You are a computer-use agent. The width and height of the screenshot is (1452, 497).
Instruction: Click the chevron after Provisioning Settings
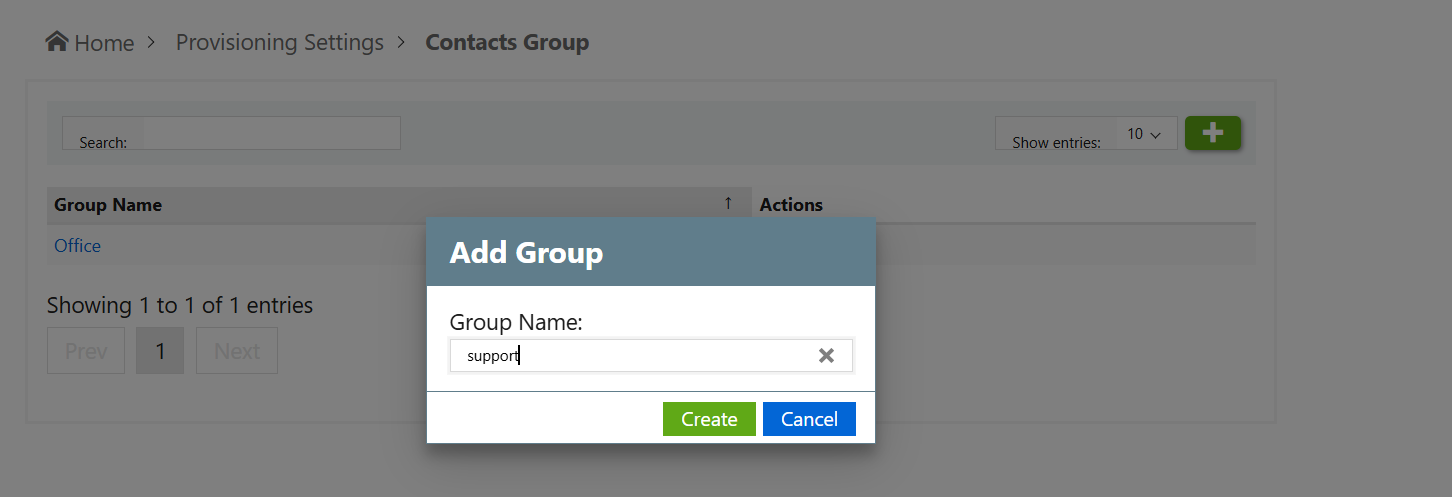coord(401,43)
